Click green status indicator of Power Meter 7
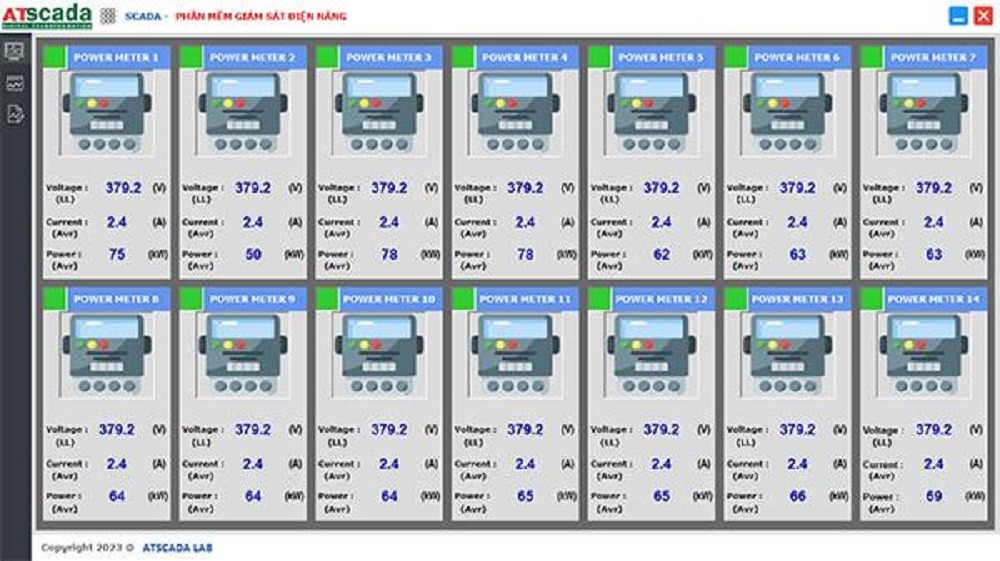The height and width of the screenshot is (561, 1000). [871, 57]
